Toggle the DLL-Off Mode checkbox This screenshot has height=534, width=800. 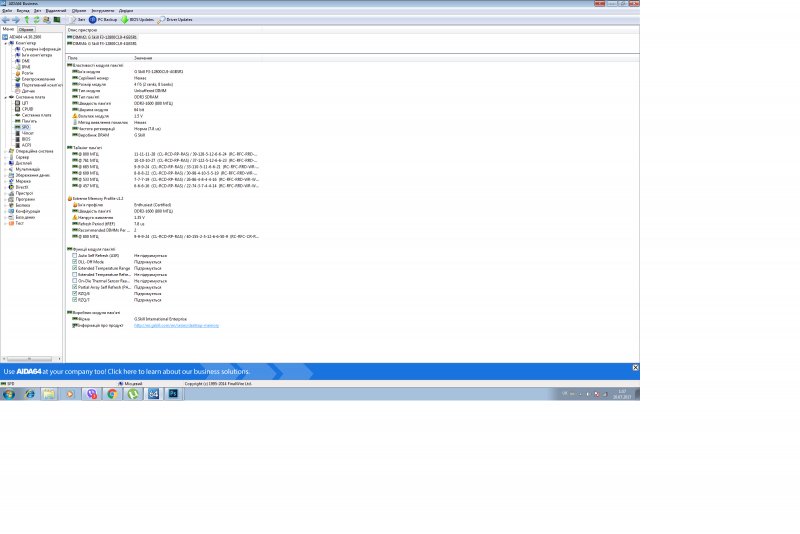[x=75, y=262]
